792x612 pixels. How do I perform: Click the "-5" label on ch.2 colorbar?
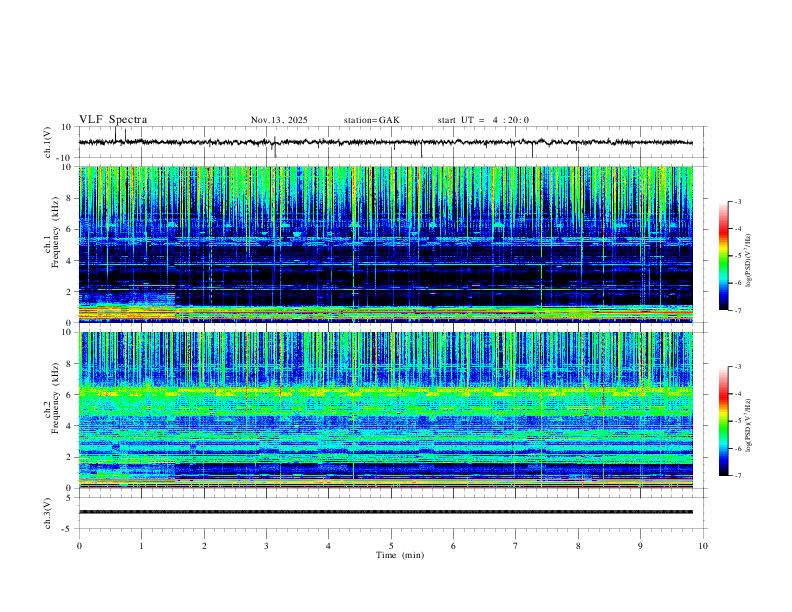[738, 421]
